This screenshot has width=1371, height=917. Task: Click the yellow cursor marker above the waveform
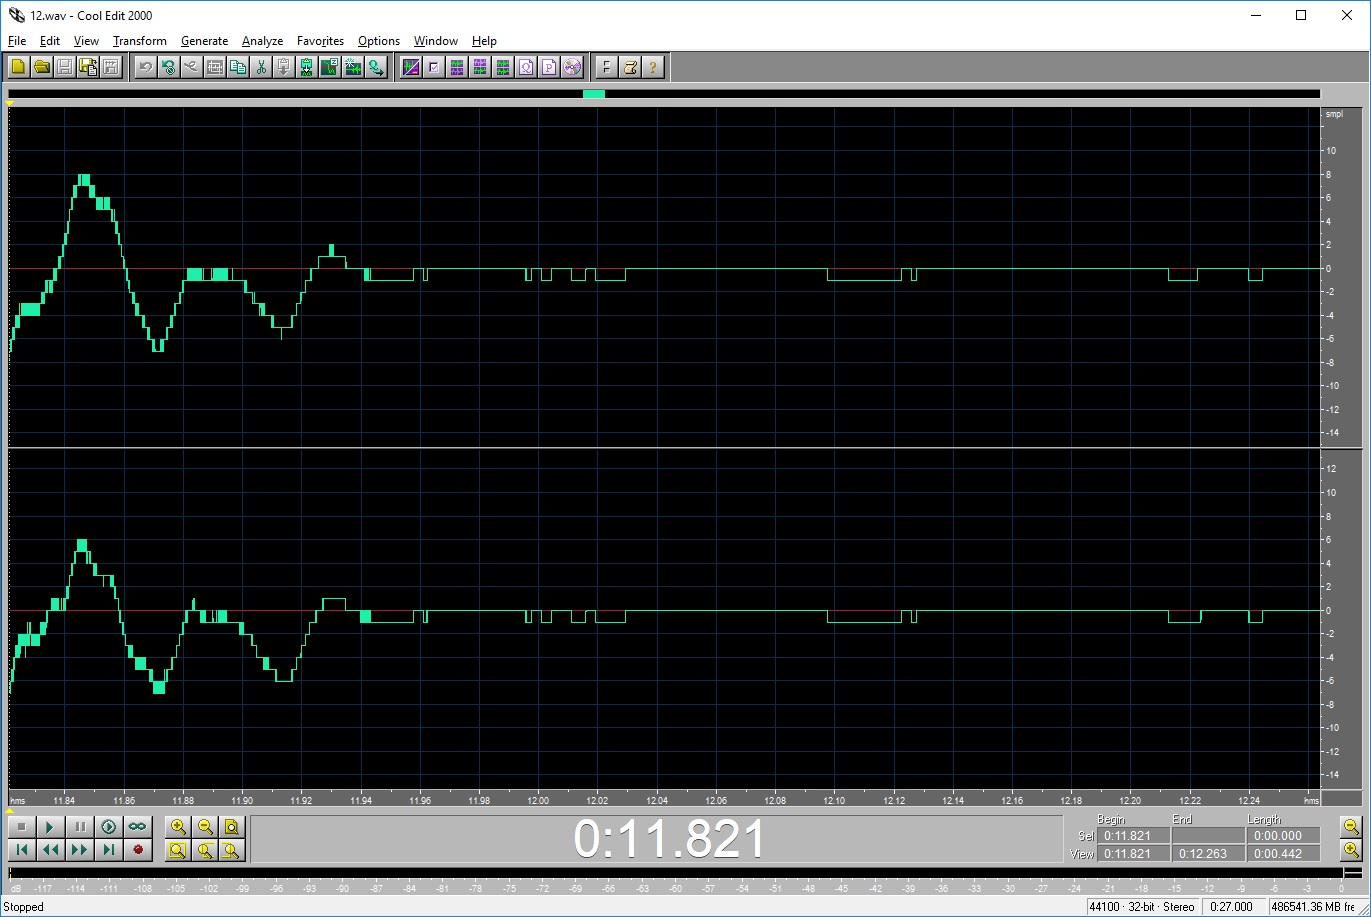point(9,103)
